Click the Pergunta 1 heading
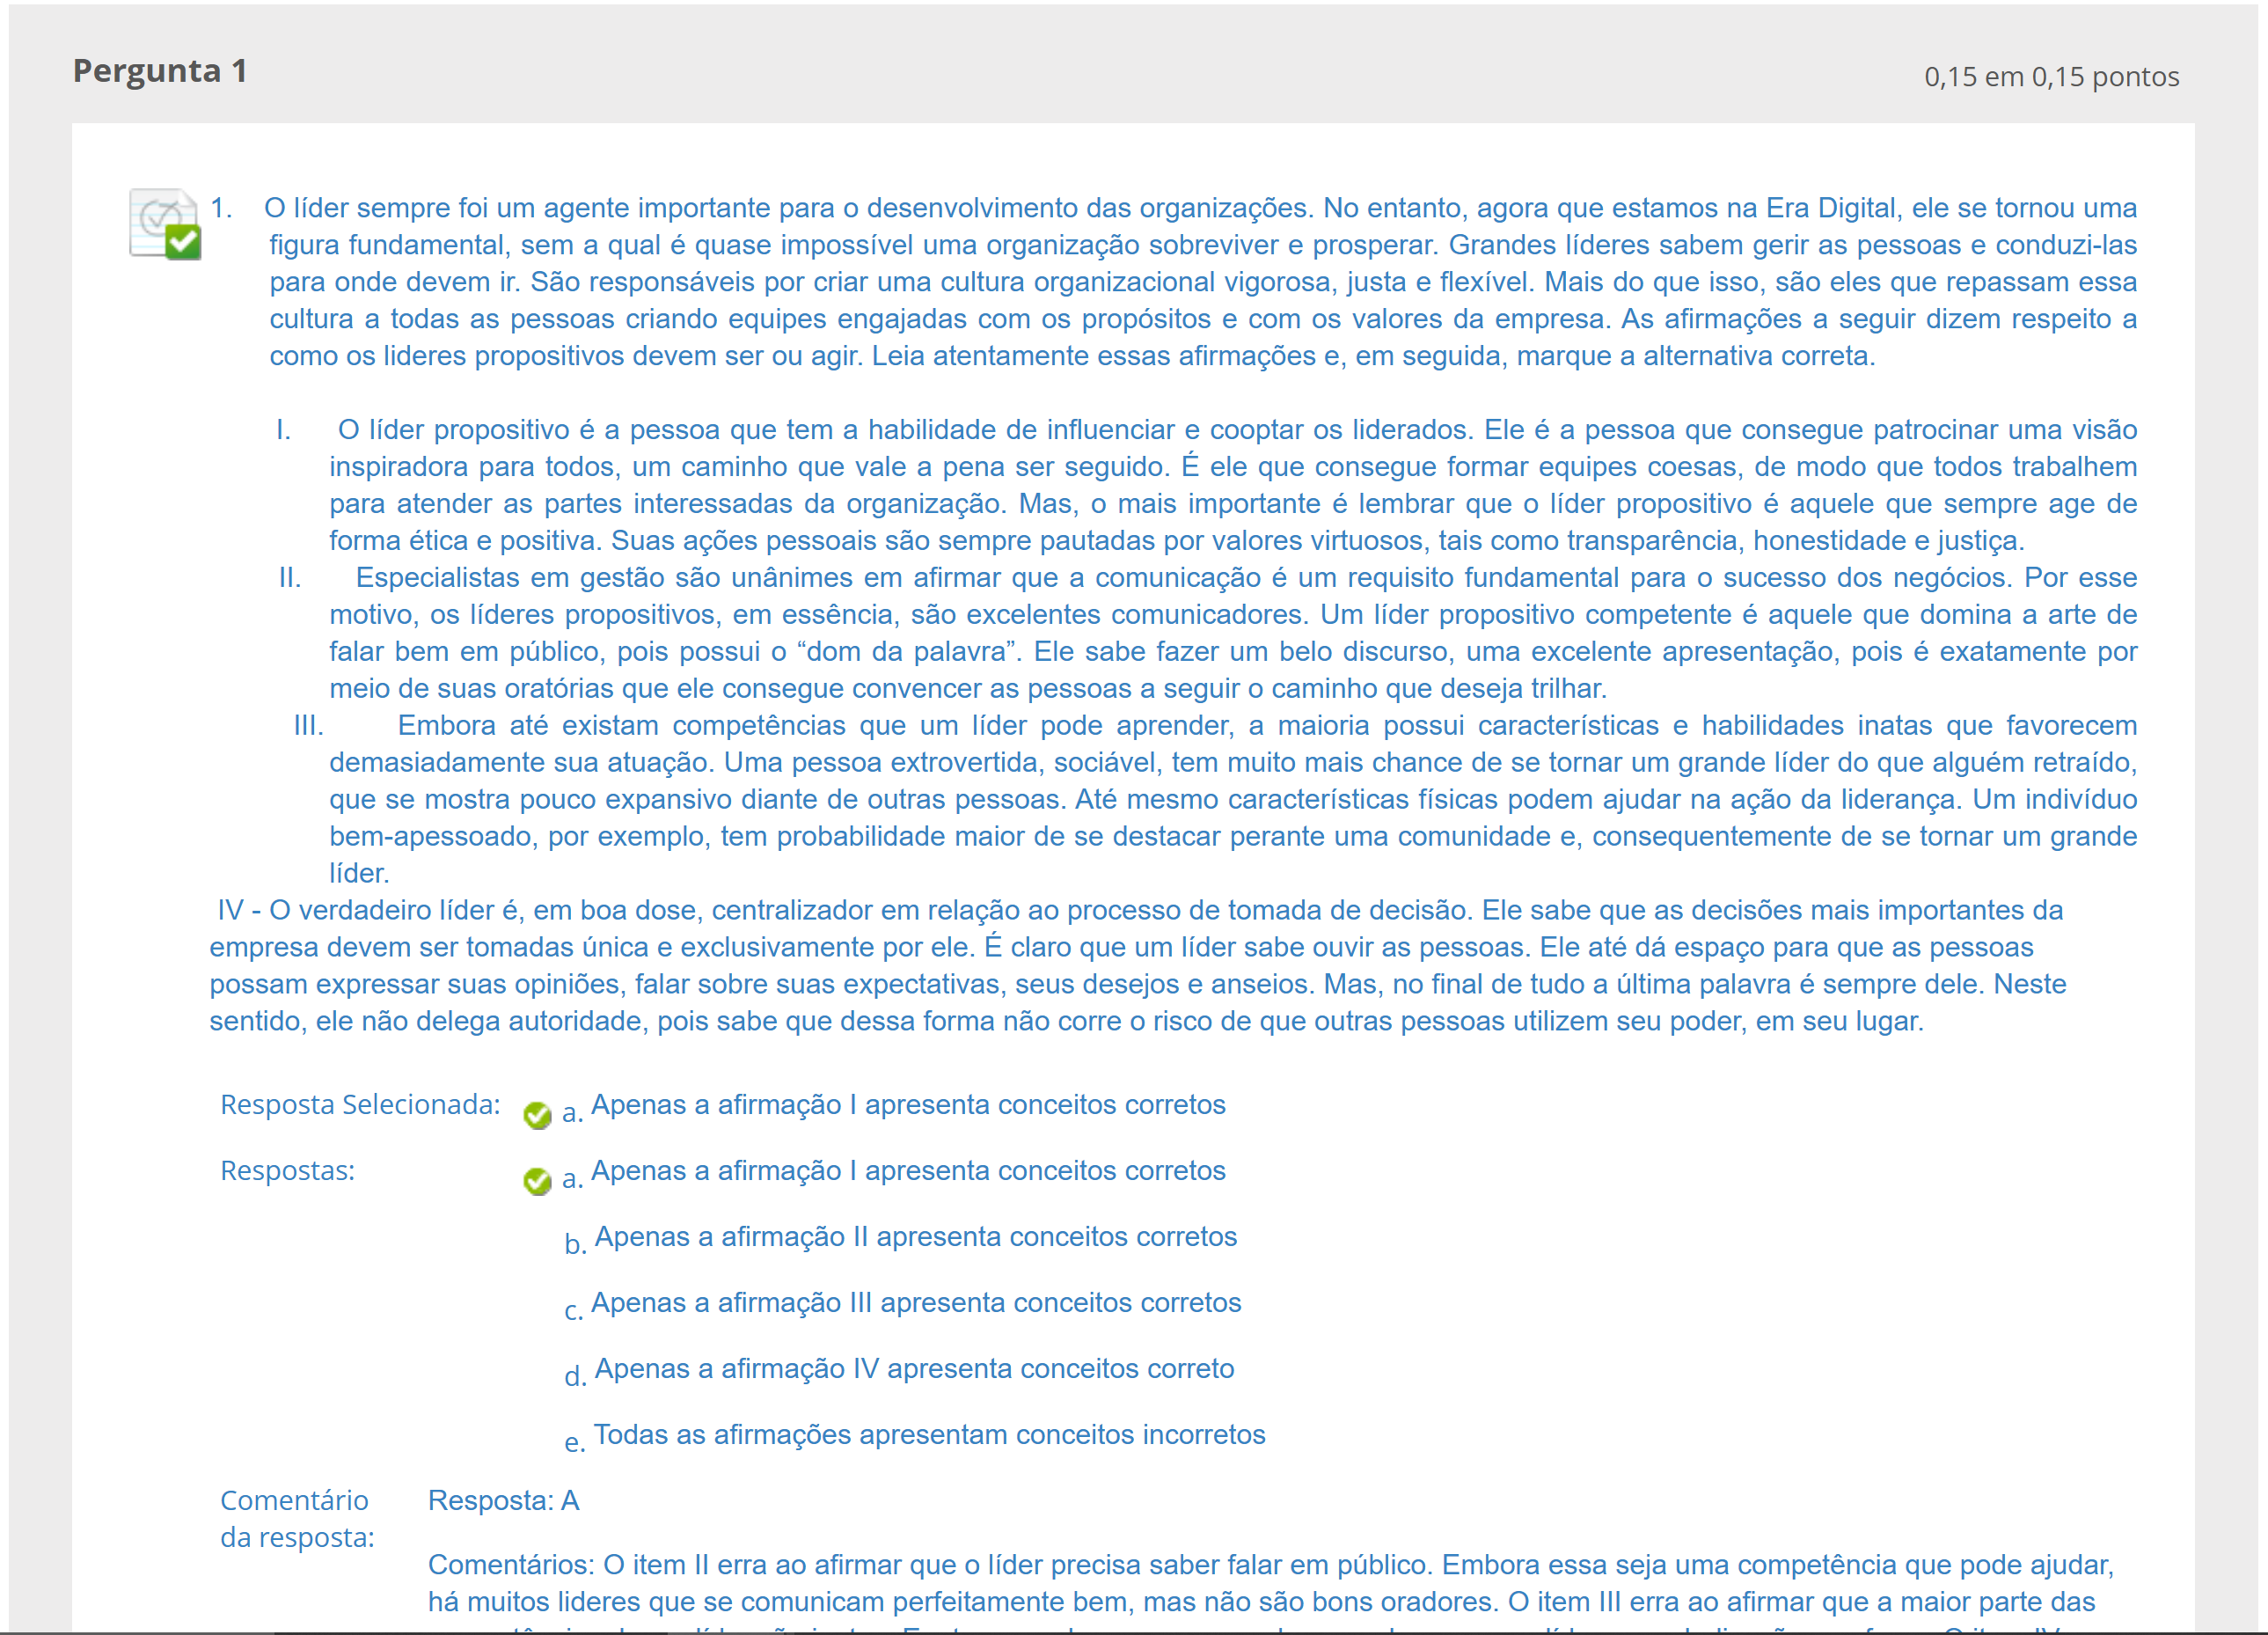The image size is (2268, 1635). coord(160,71)
